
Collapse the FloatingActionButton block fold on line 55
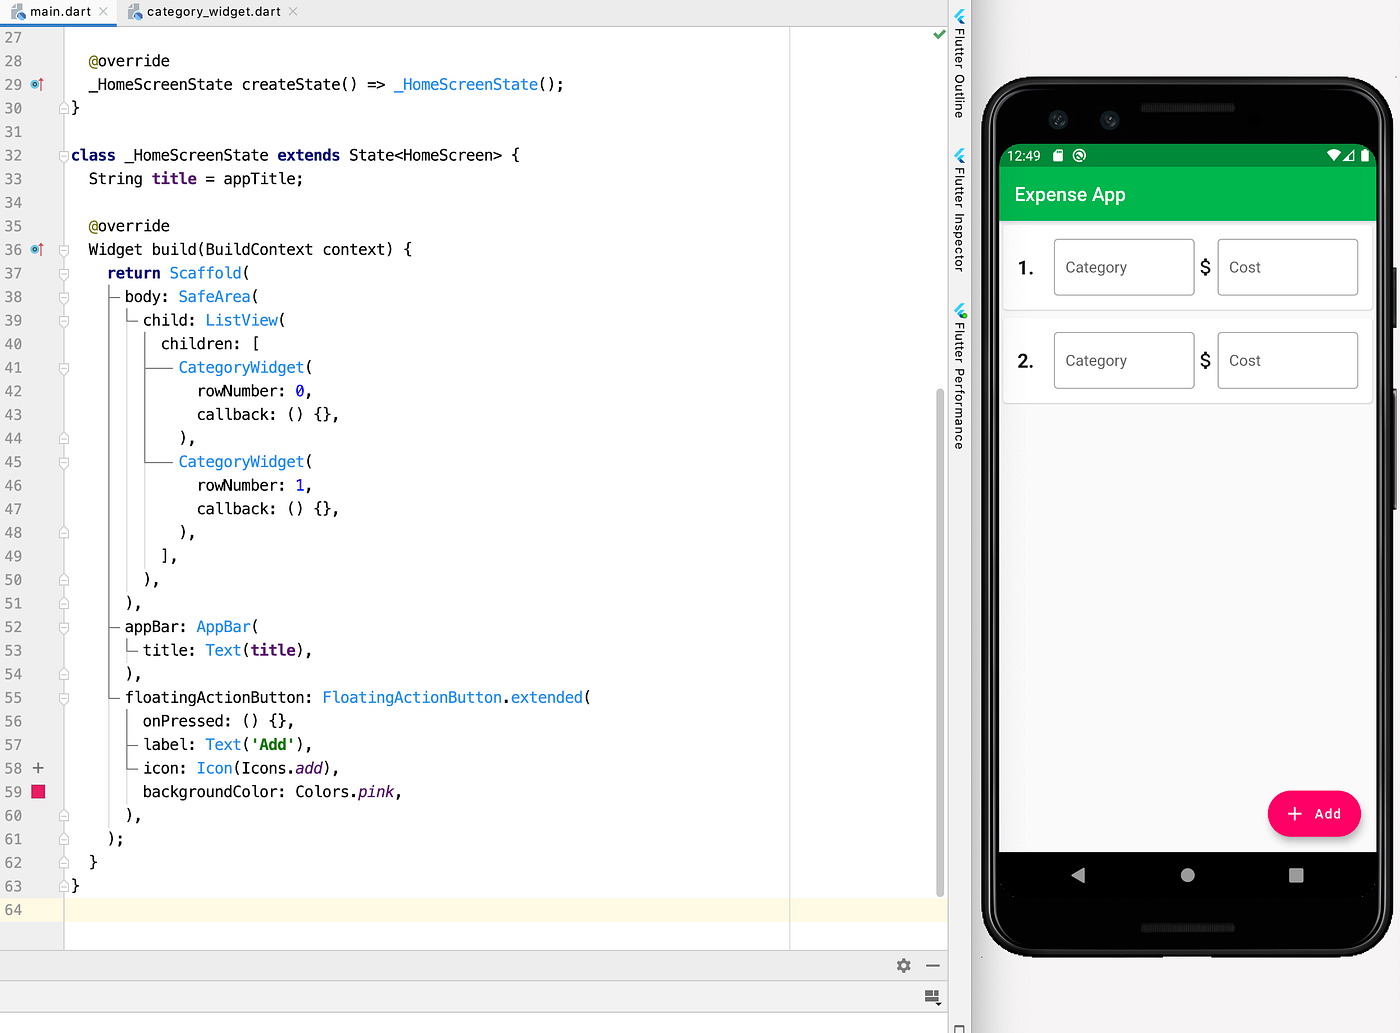point(63,697)
